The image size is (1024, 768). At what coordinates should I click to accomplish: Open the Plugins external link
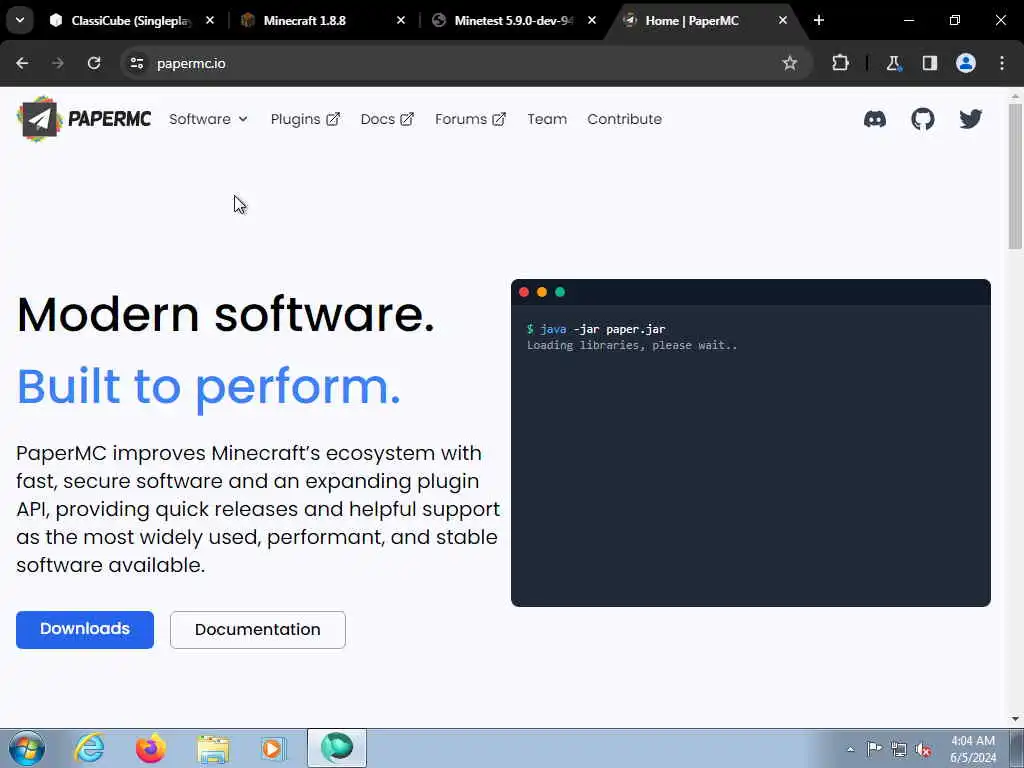click(305, 119)
